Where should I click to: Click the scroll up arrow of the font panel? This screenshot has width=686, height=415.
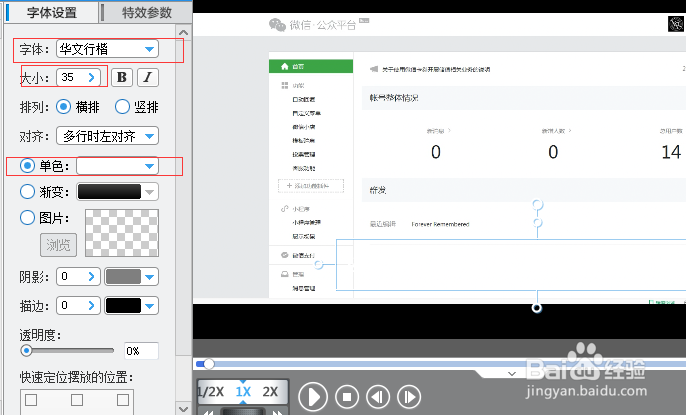tap(184, 32)
